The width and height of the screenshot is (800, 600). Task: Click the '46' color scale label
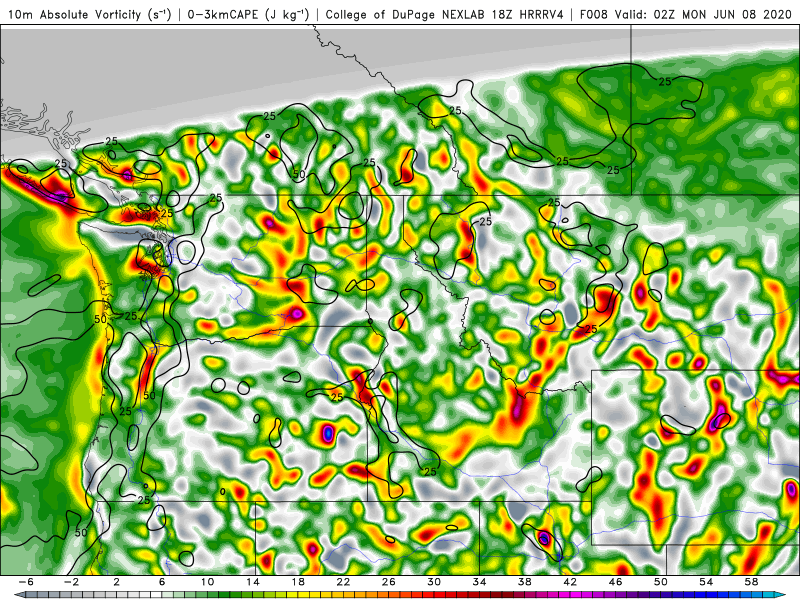[615, 582]
